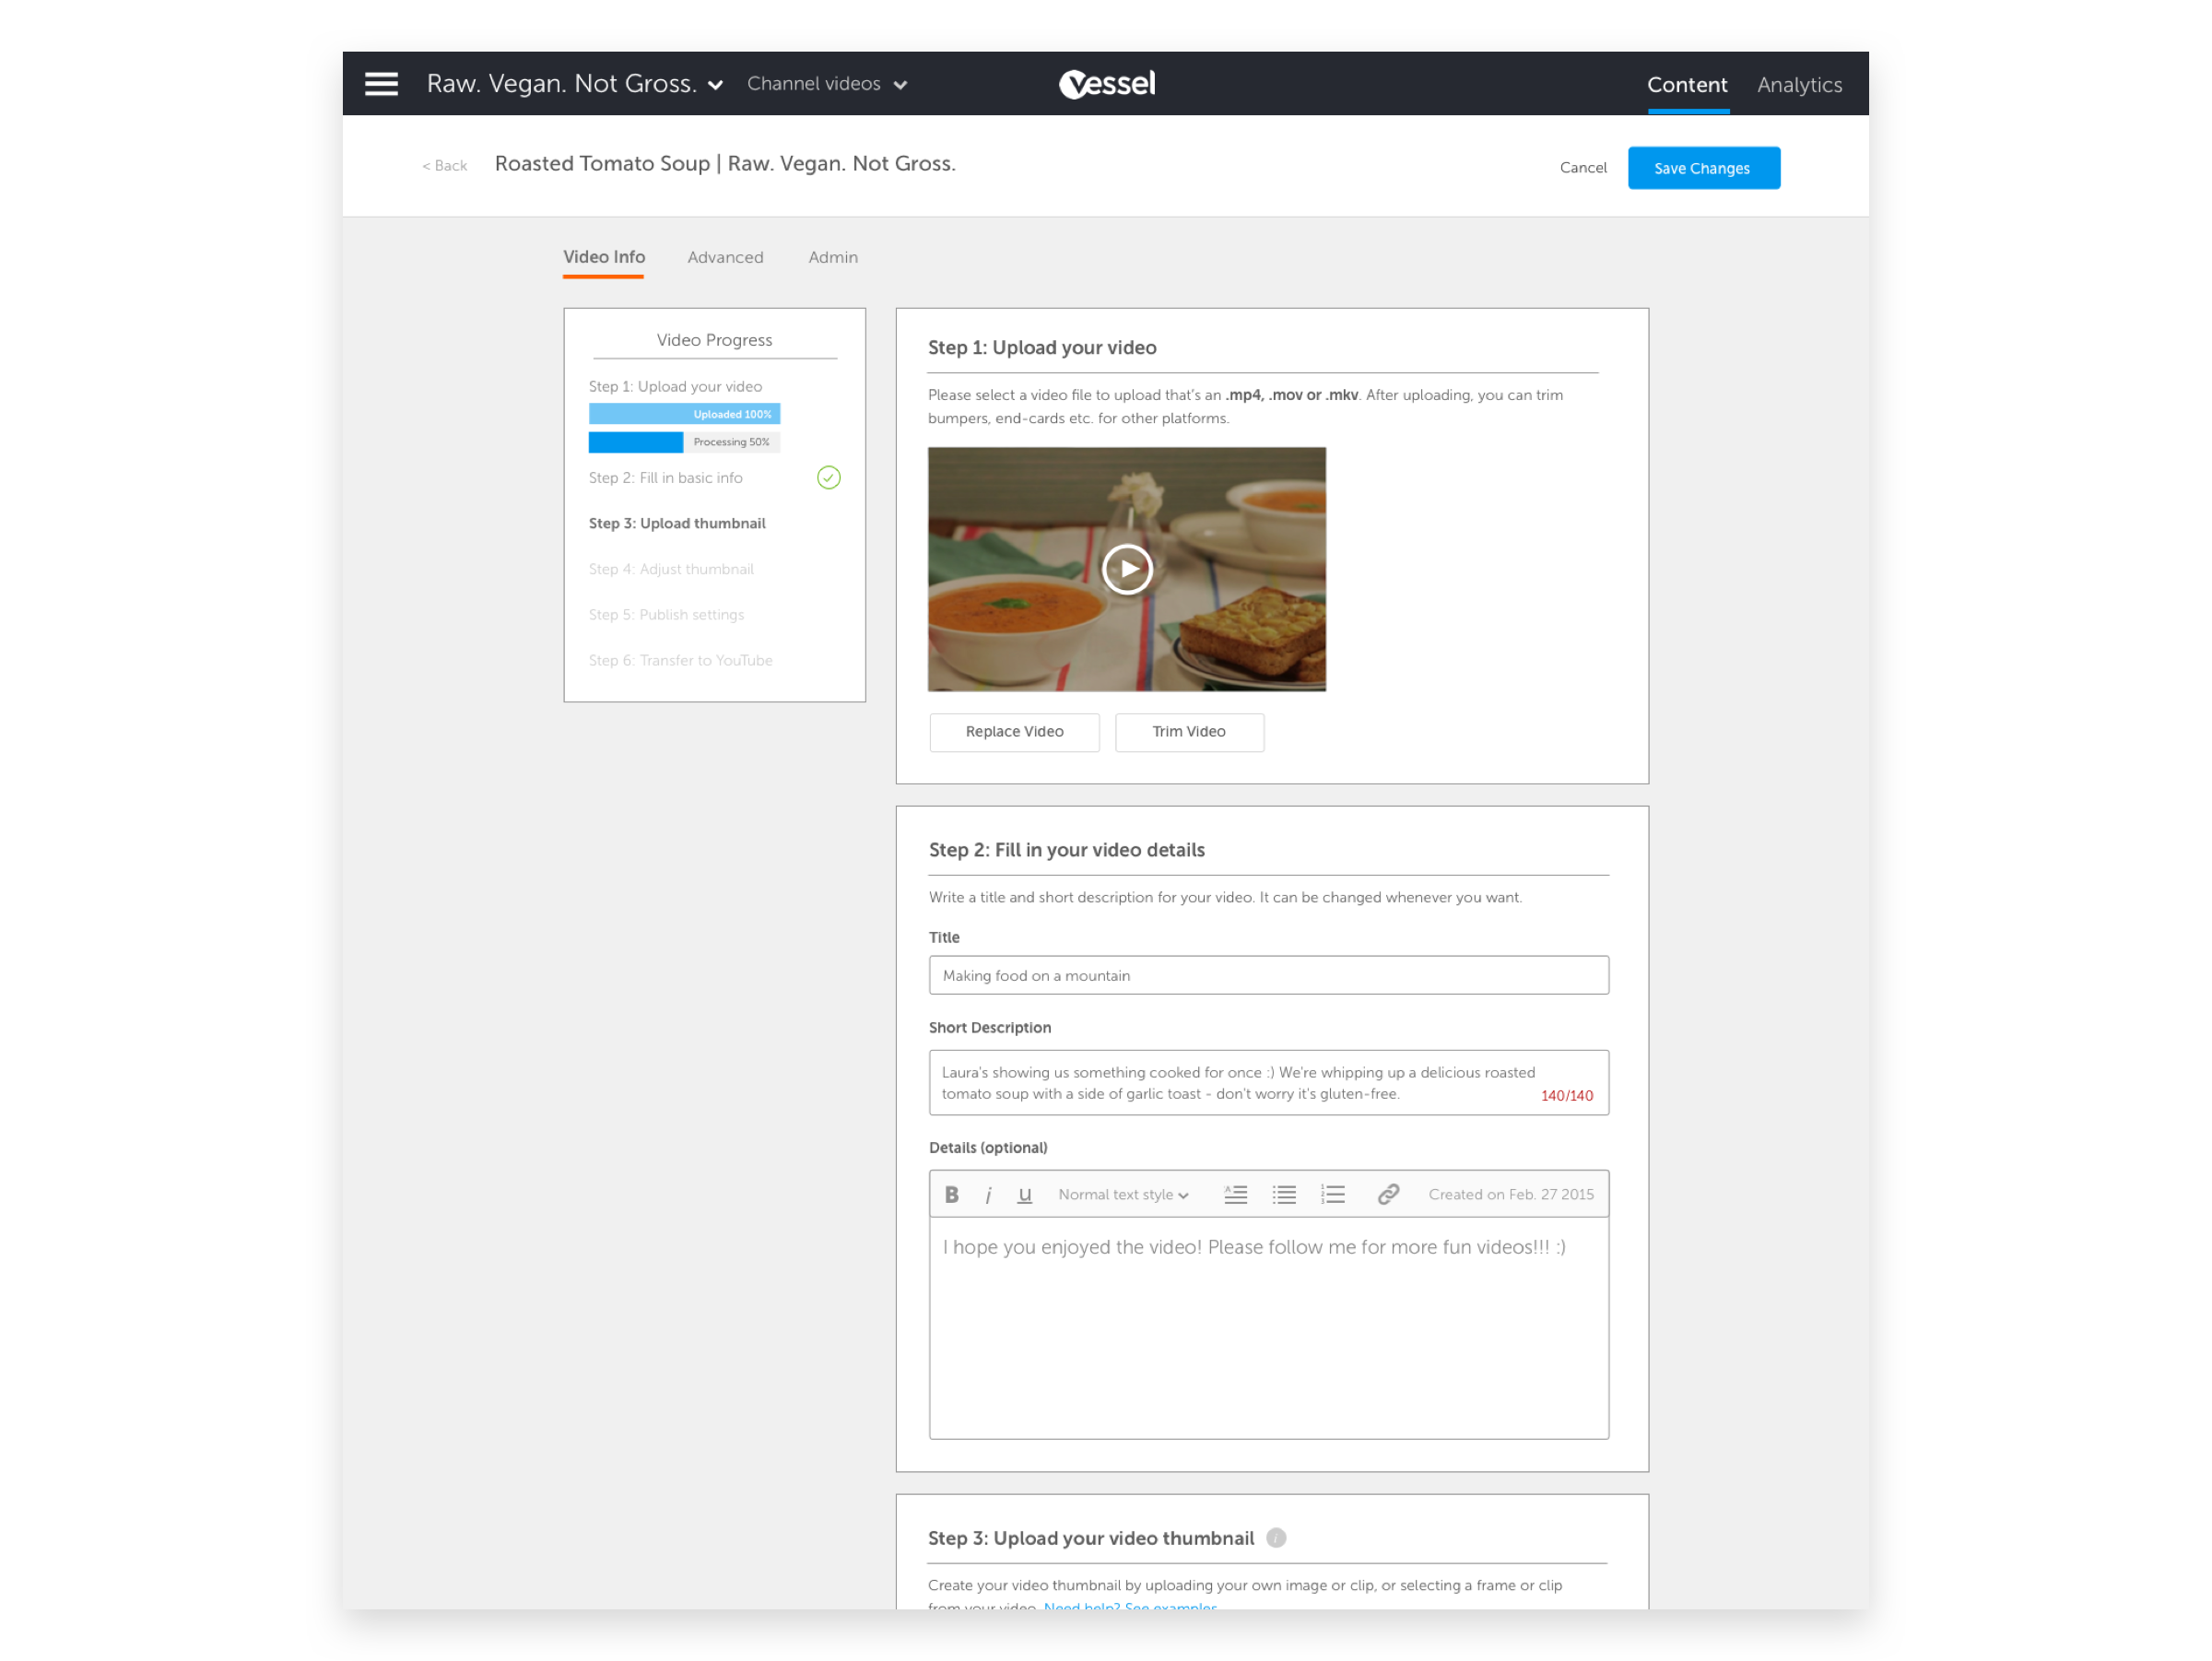Click the Roasted Tomato Soup page title
Image resolution: width=2212 pixels, height=1661 pixels.
point(725,164)
